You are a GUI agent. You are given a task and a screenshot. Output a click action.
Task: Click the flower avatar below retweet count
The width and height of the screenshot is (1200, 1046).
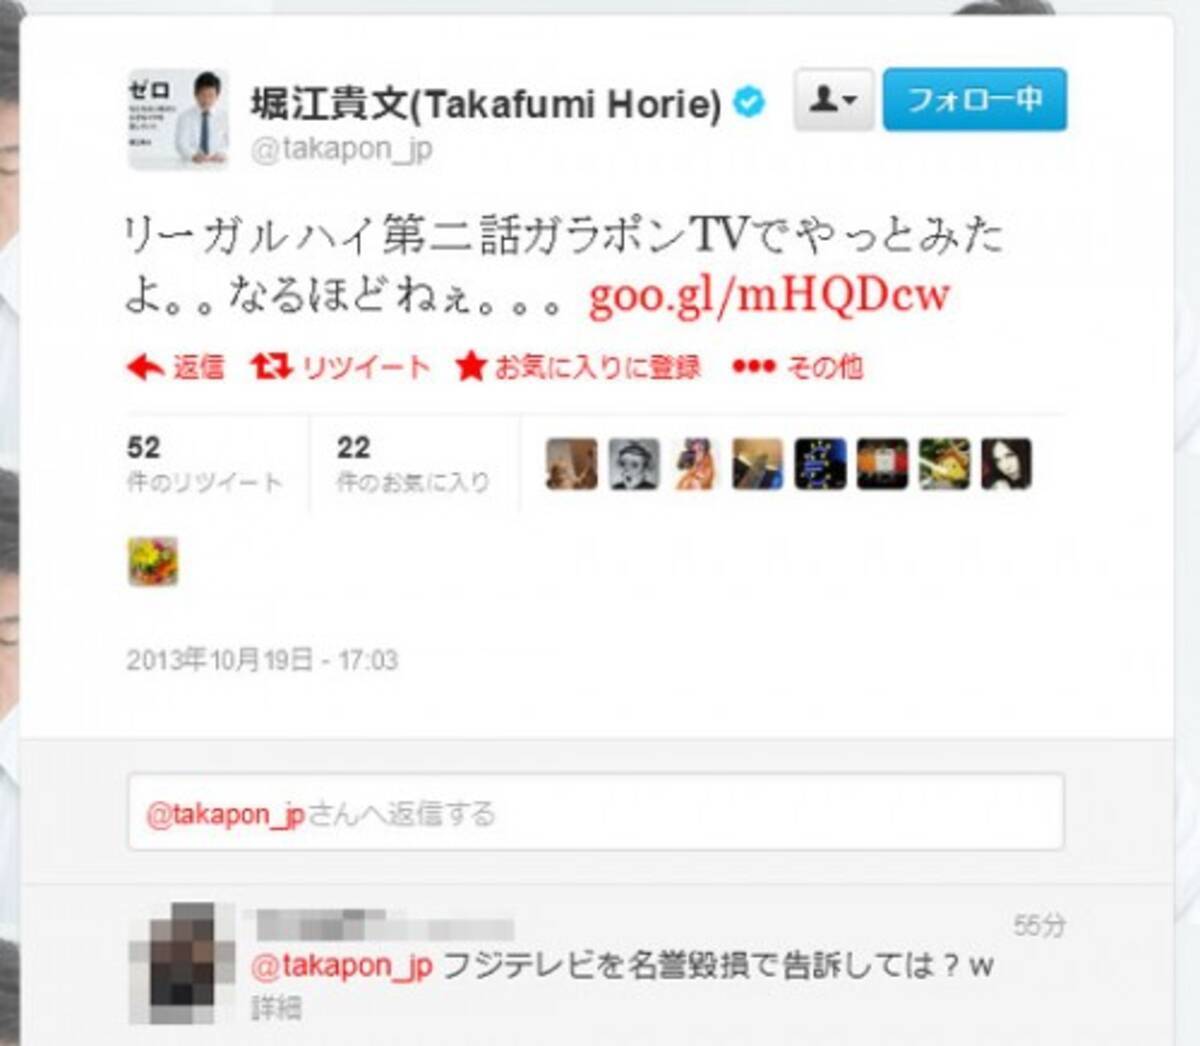pyautogui.click(x=153, y=561)
